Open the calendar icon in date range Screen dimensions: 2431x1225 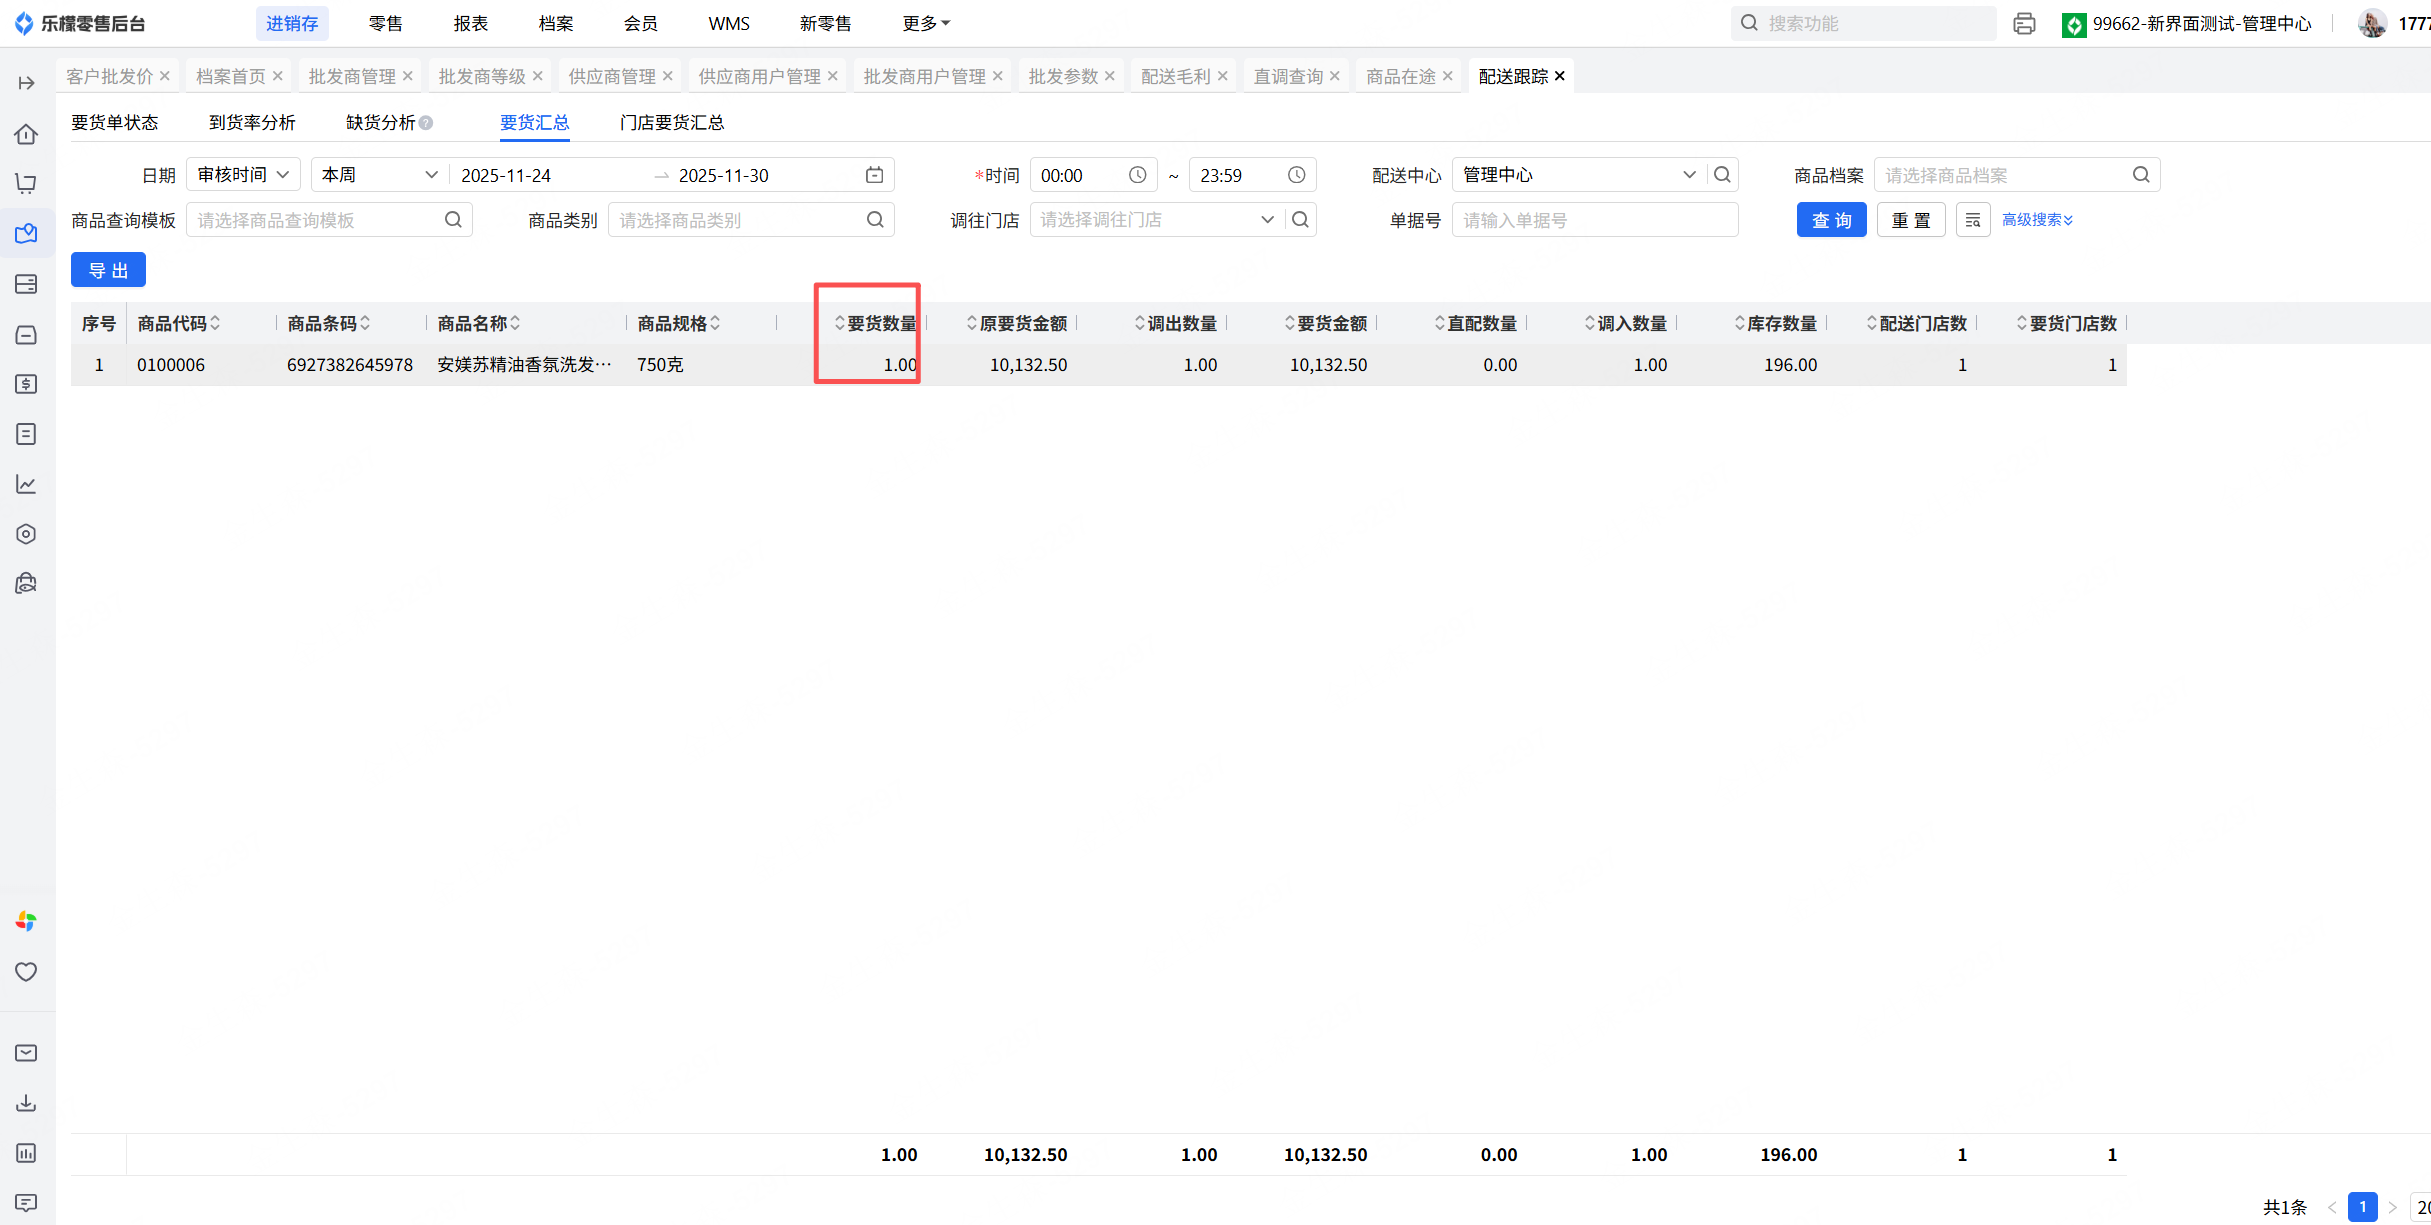(874, 175)
